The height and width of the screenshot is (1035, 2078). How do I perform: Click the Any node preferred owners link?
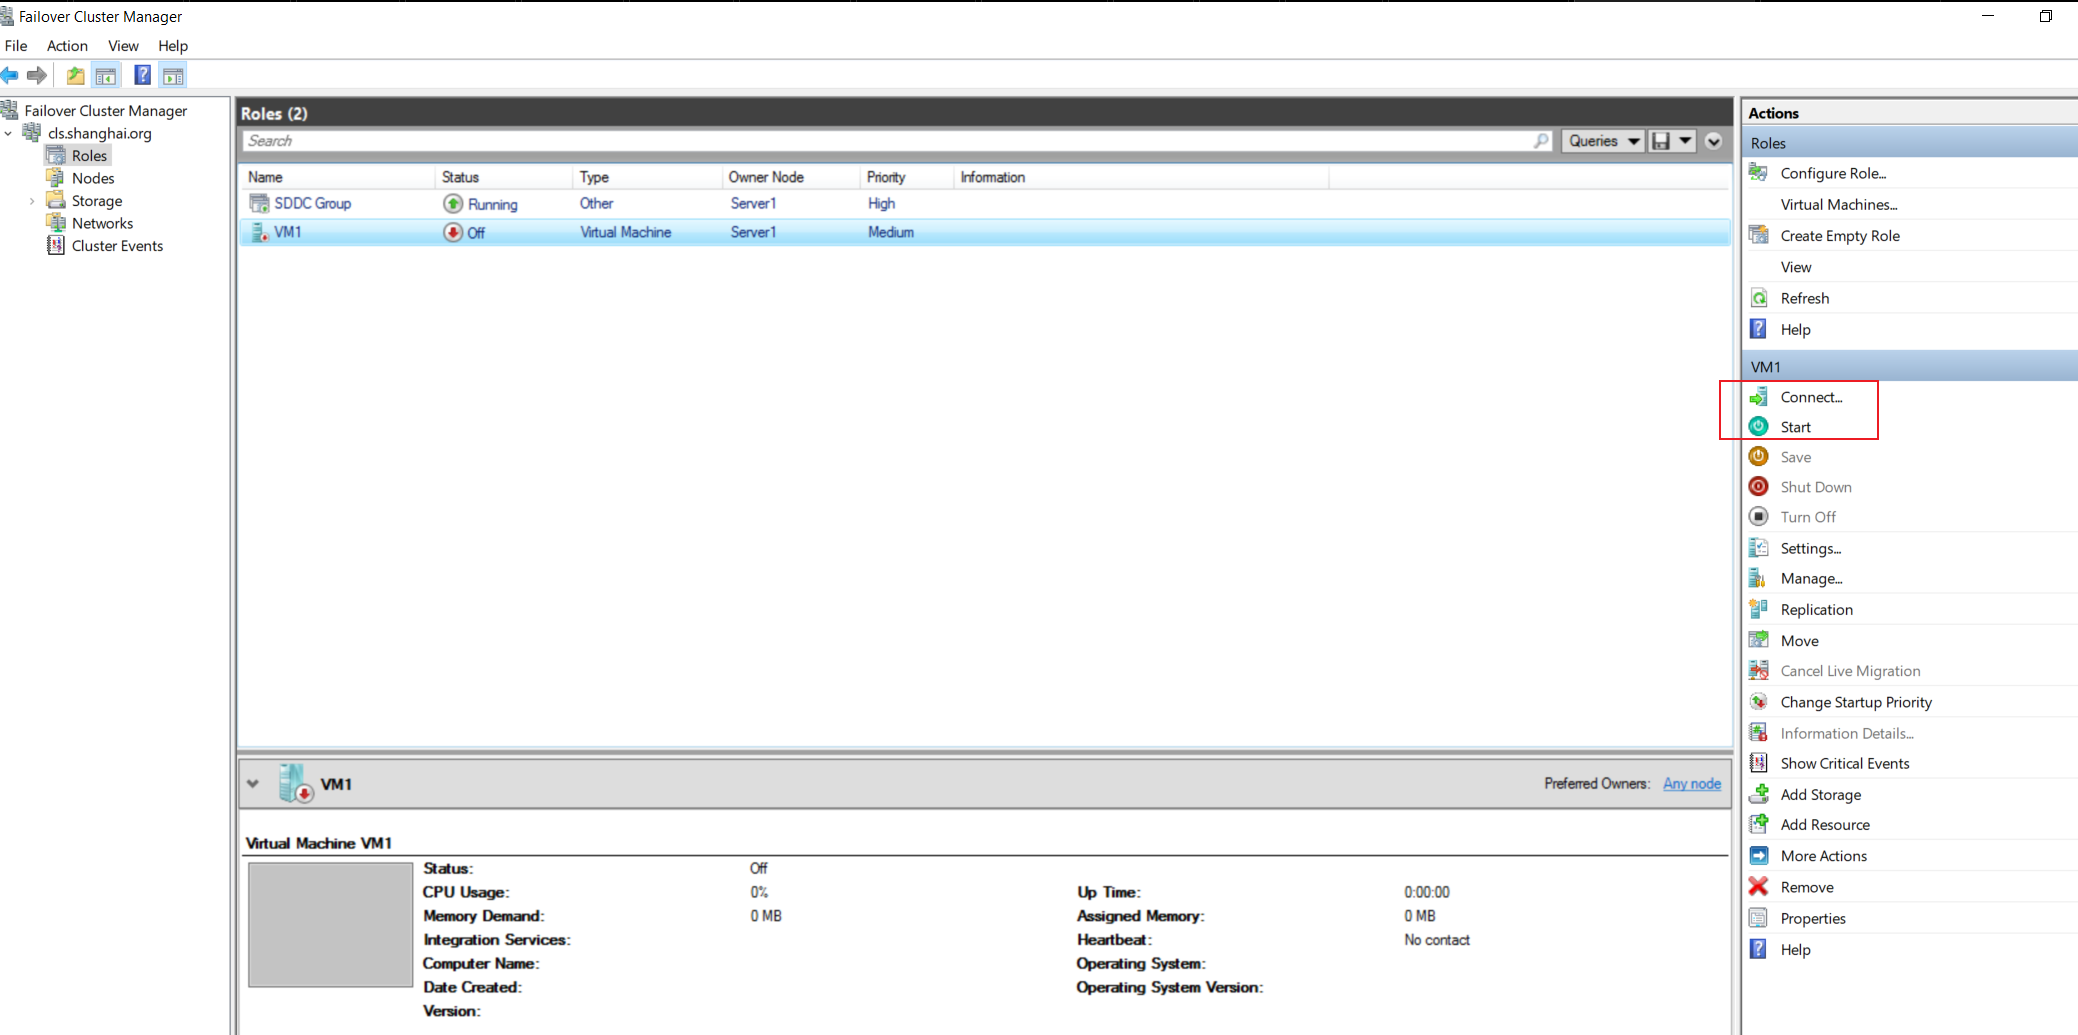click(1692, 783)
